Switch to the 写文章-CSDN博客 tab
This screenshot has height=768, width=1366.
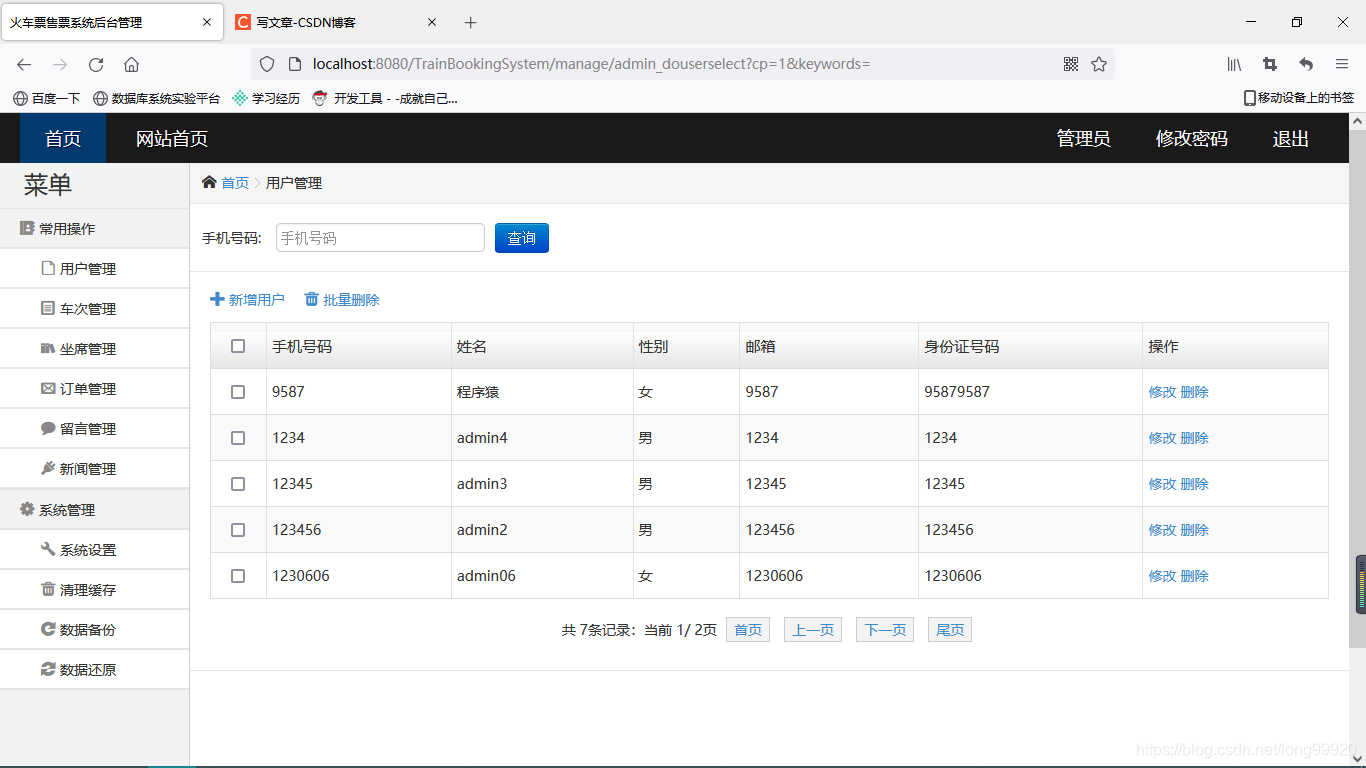coord(335,22)
